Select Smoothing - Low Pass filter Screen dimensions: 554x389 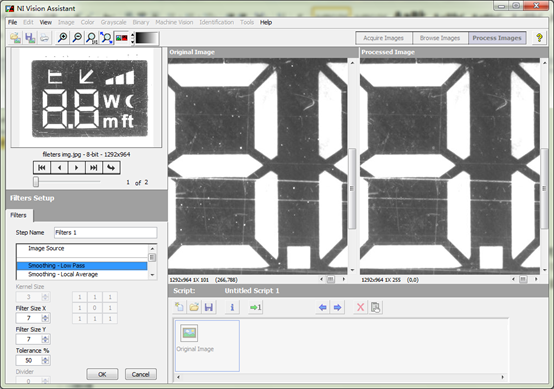(x=82, y=265)
